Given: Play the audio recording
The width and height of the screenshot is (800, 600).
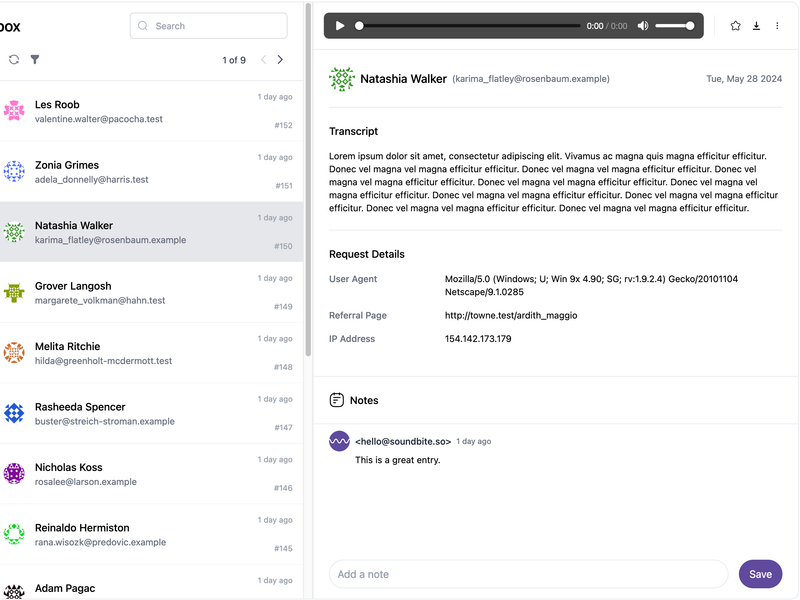Looking at the screenshot, I should [340, 26].
